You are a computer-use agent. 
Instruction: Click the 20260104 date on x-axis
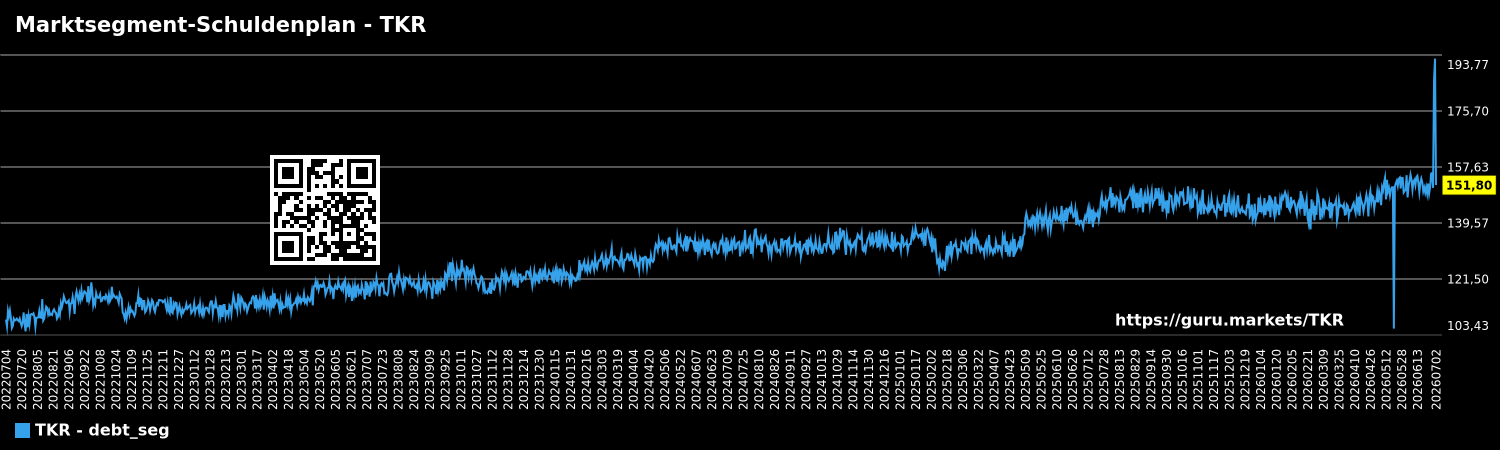coord(1261,378)
